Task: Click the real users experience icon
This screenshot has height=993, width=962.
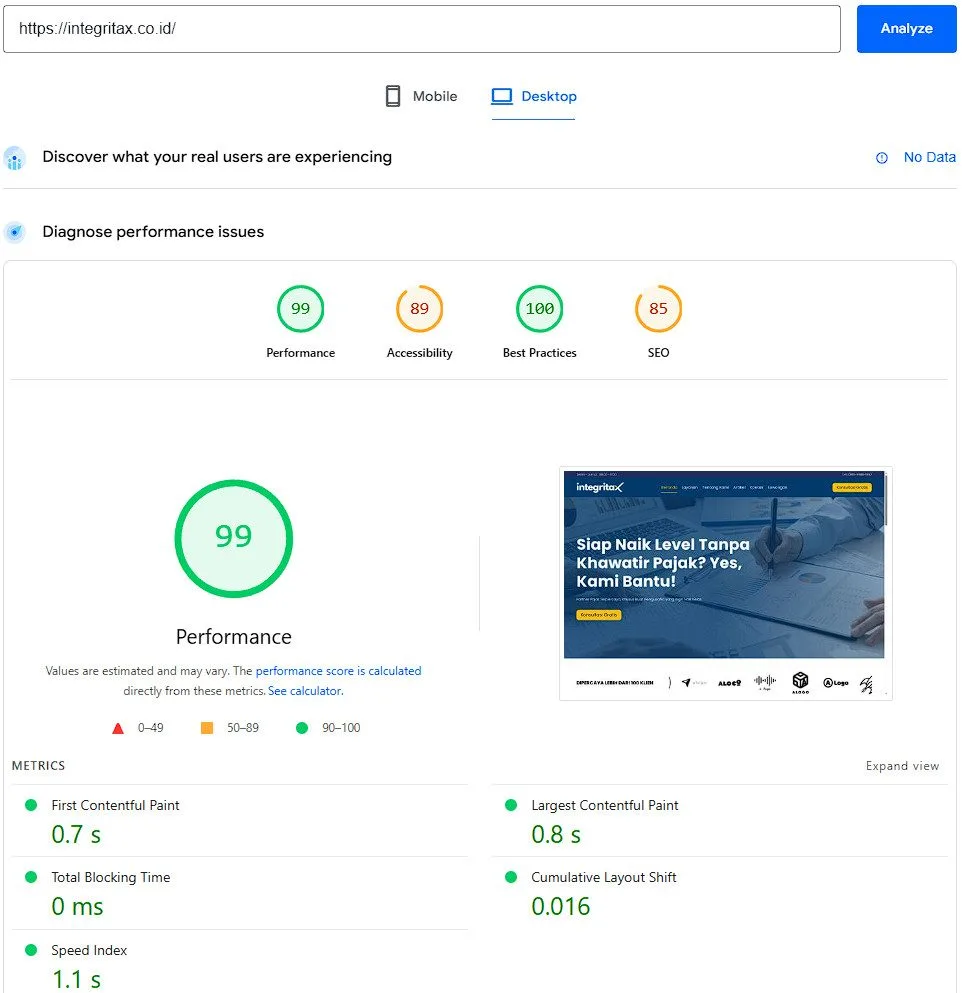Action: point(14,158)
